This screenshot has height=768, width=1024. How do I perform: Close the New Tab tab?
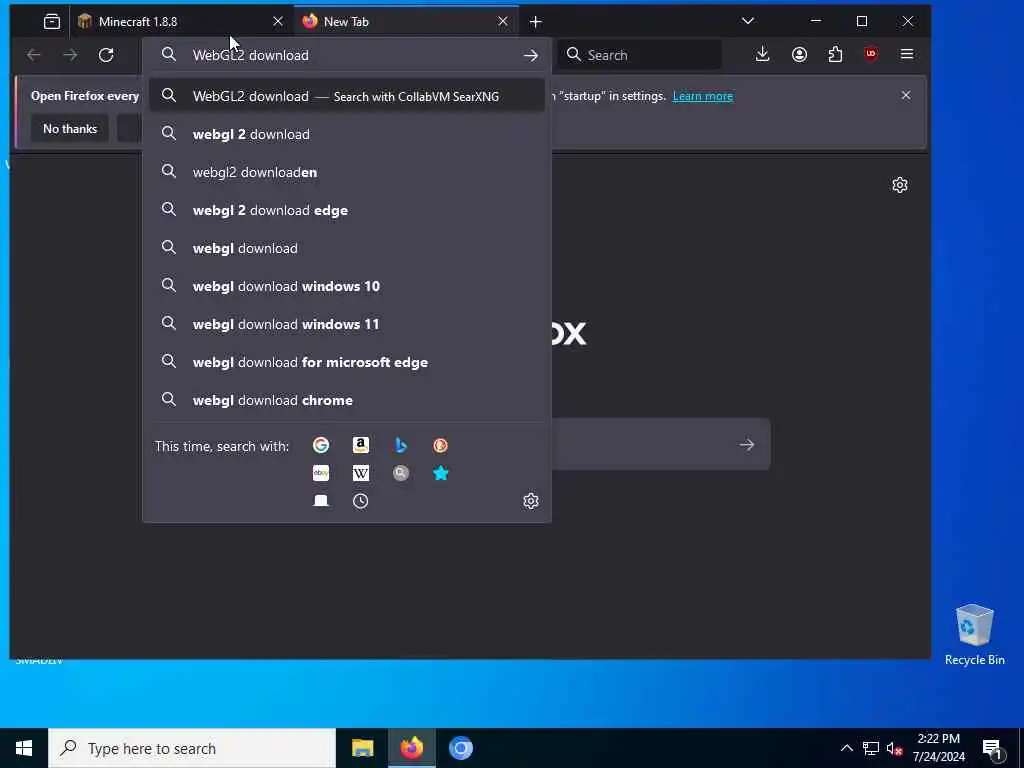point(503,22)
